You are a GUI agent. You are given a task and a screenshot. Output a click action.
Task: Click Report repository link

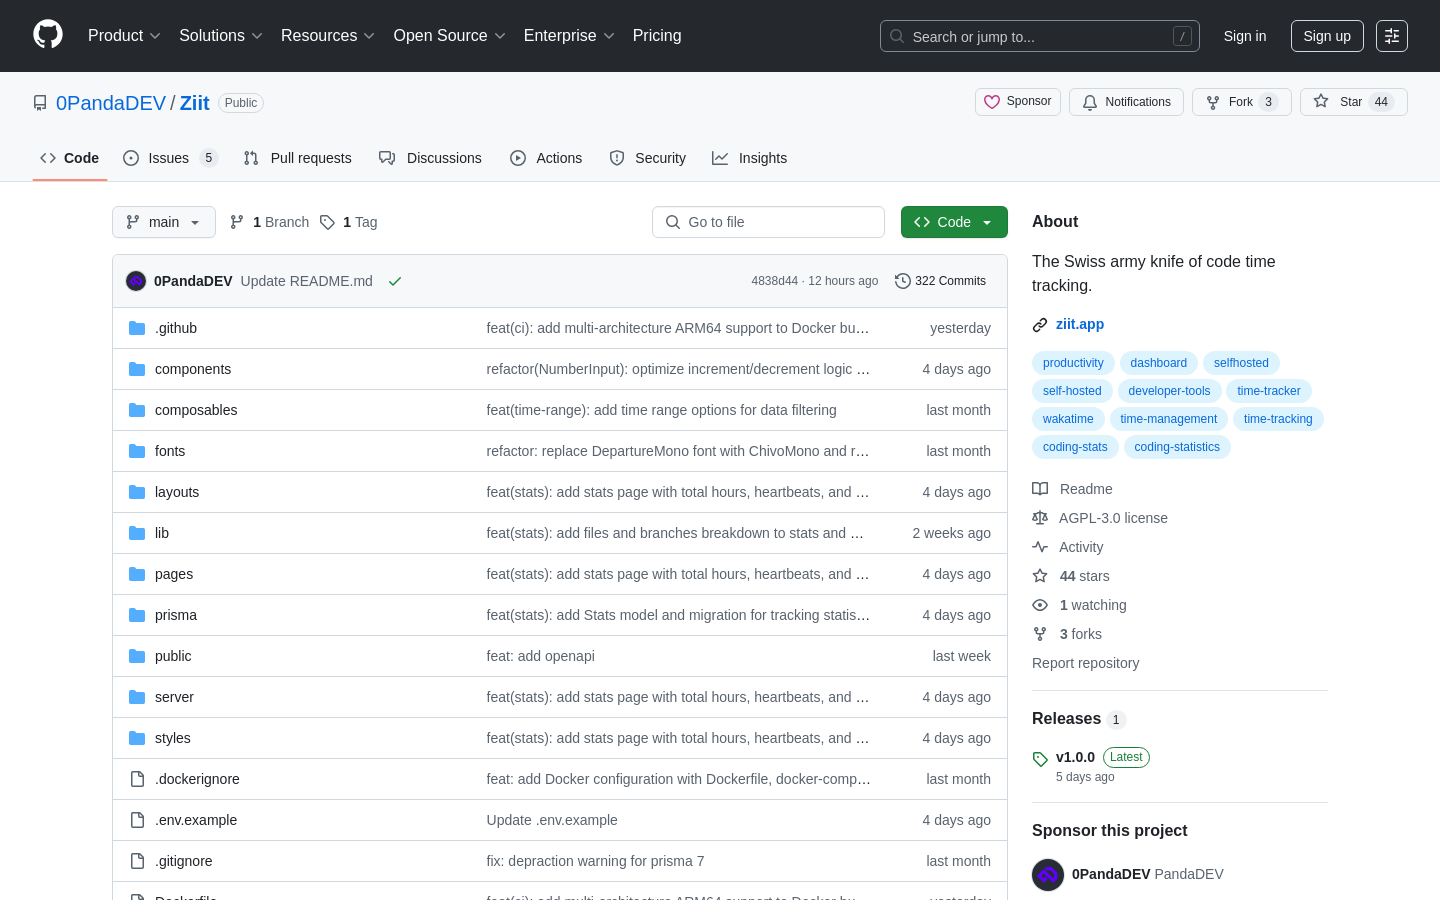click(1085, 663)
